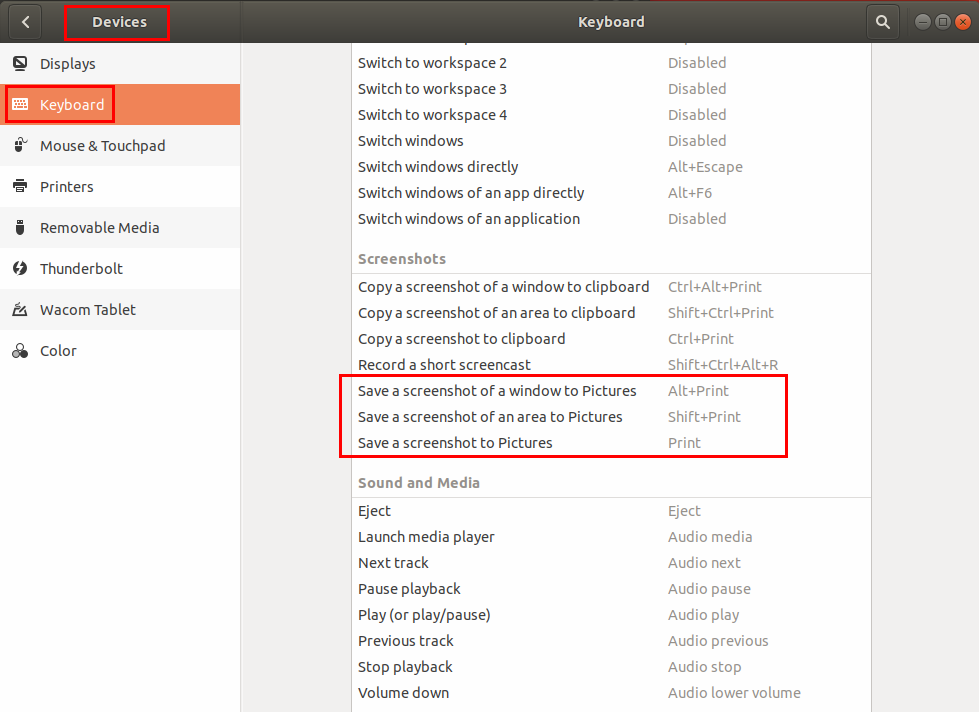Select Switch windows directly row
Screen dimensions: 979x712
611,167
